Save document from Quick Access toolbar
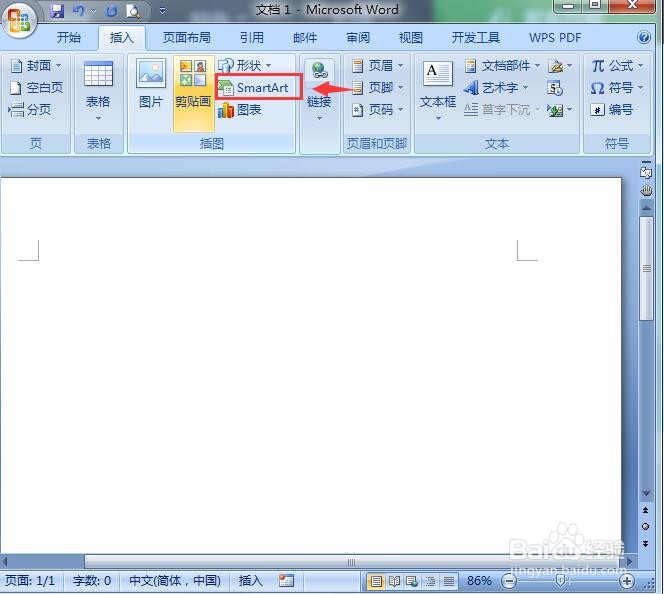The image size is (664, 594). point(57,11)
